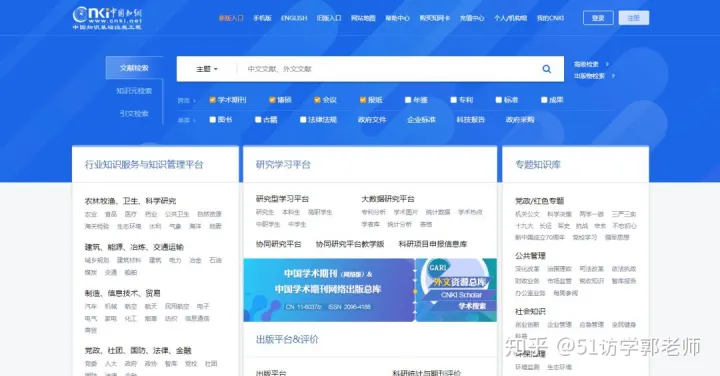Toggle the 学术期刊 checkbox

[x=212, y=100]
